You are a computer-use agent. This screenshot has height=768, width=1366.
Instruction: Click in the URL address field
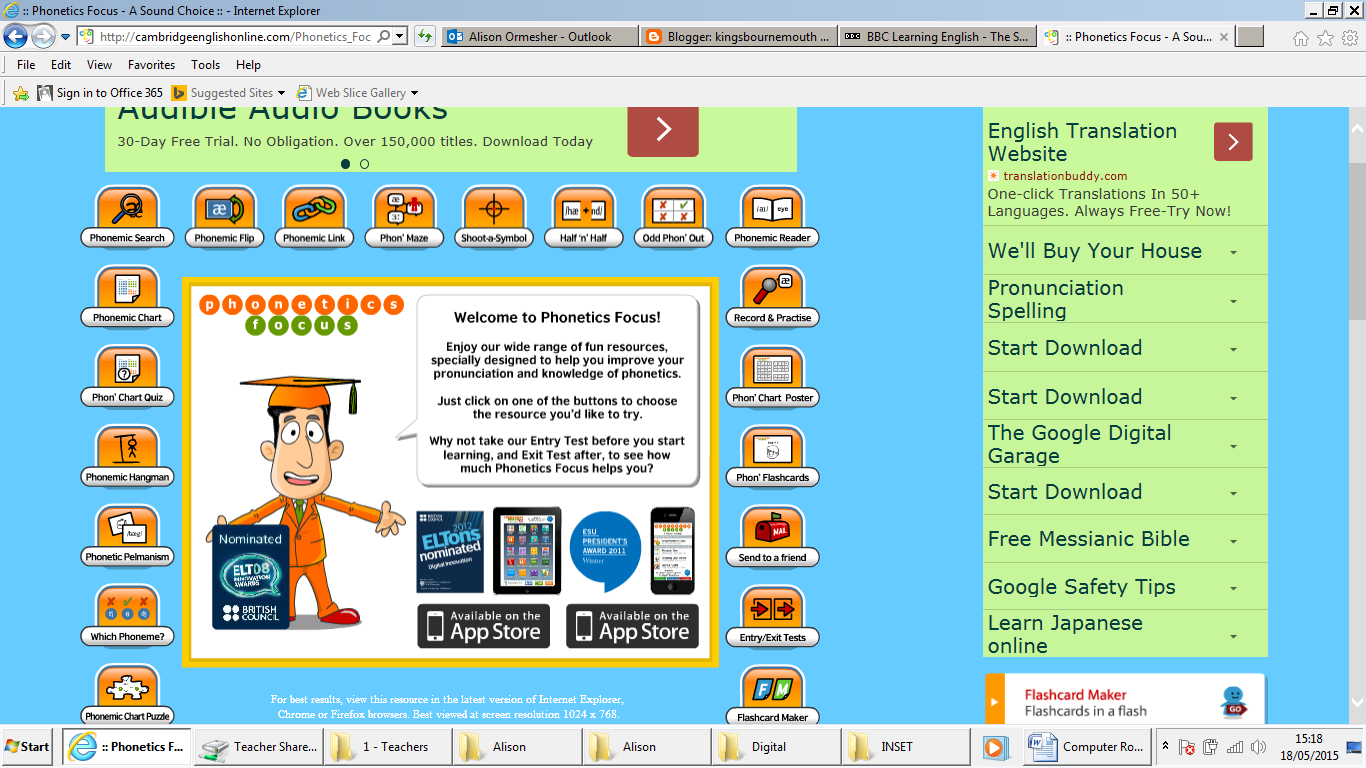click(x=235, y=37)
